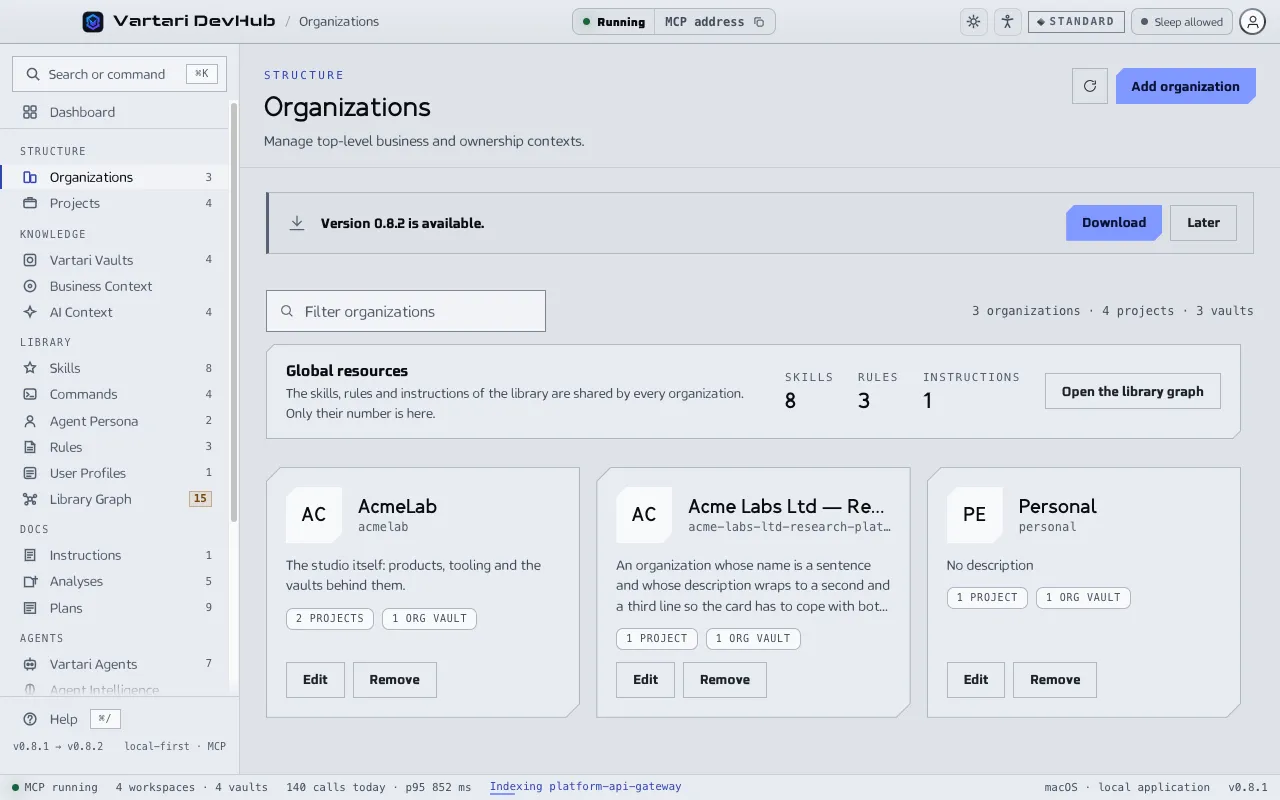The height and width of the screenshot is (800, 1280).
Task: Remove the AcmeLab organization
Action: pyautogui.click(x=395, y=680)
